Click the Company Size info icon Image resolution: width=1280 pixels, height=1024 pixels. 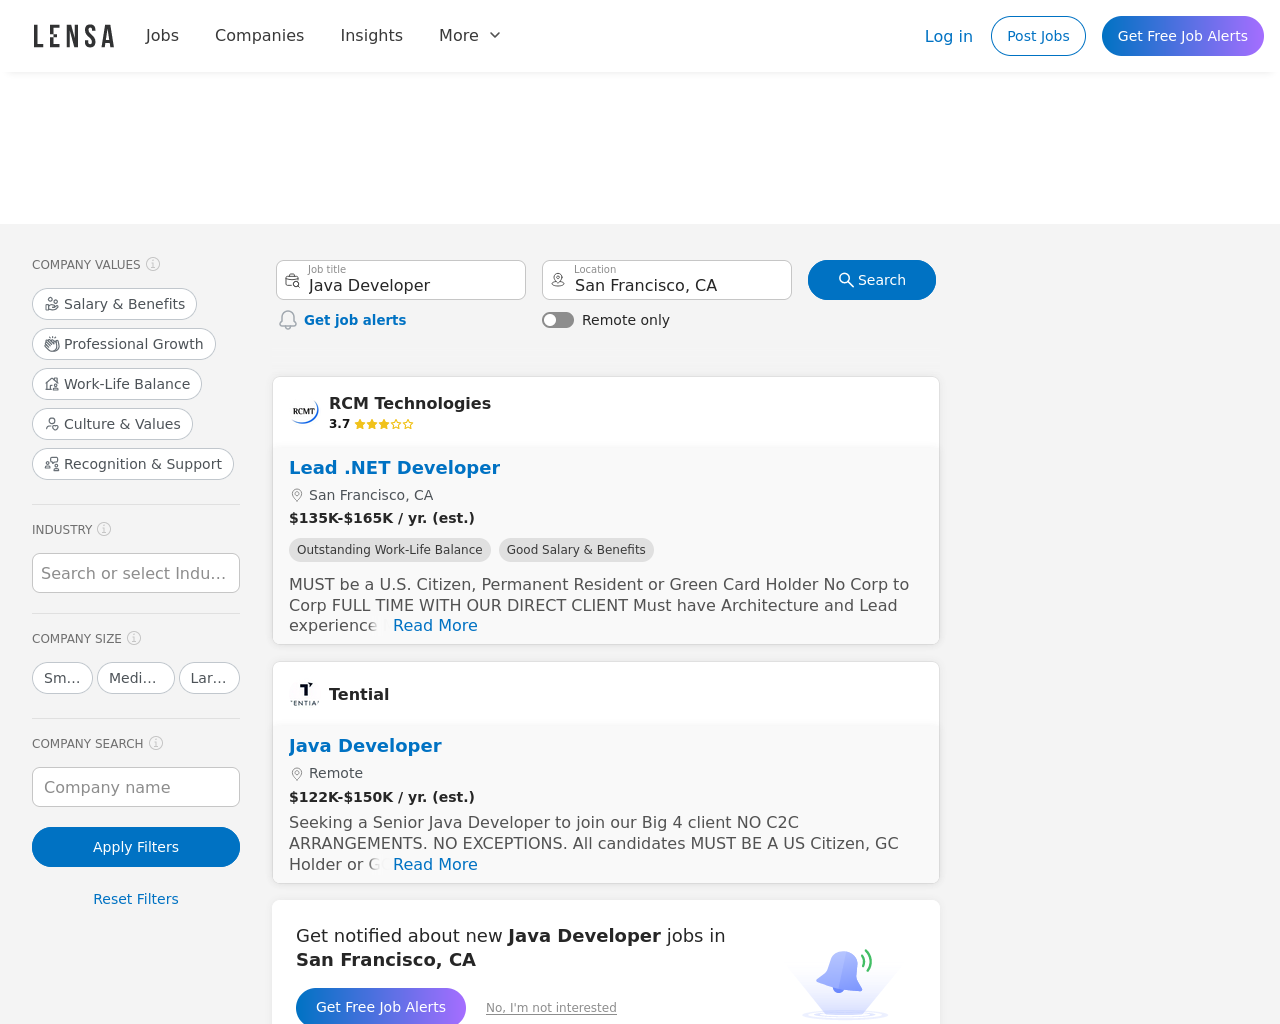click(134, 638)
